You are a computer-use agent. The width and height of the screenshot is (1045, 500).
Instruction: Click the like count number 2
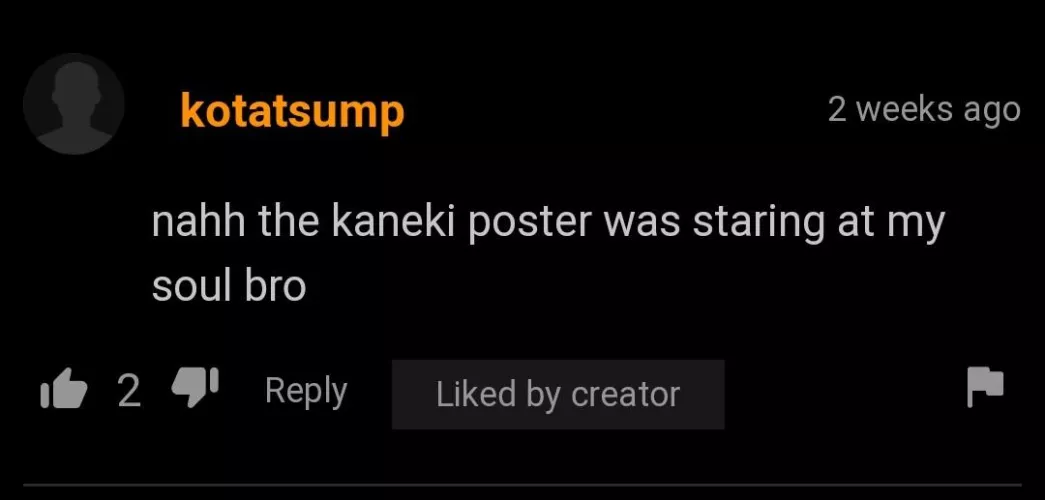coord(129,391)
